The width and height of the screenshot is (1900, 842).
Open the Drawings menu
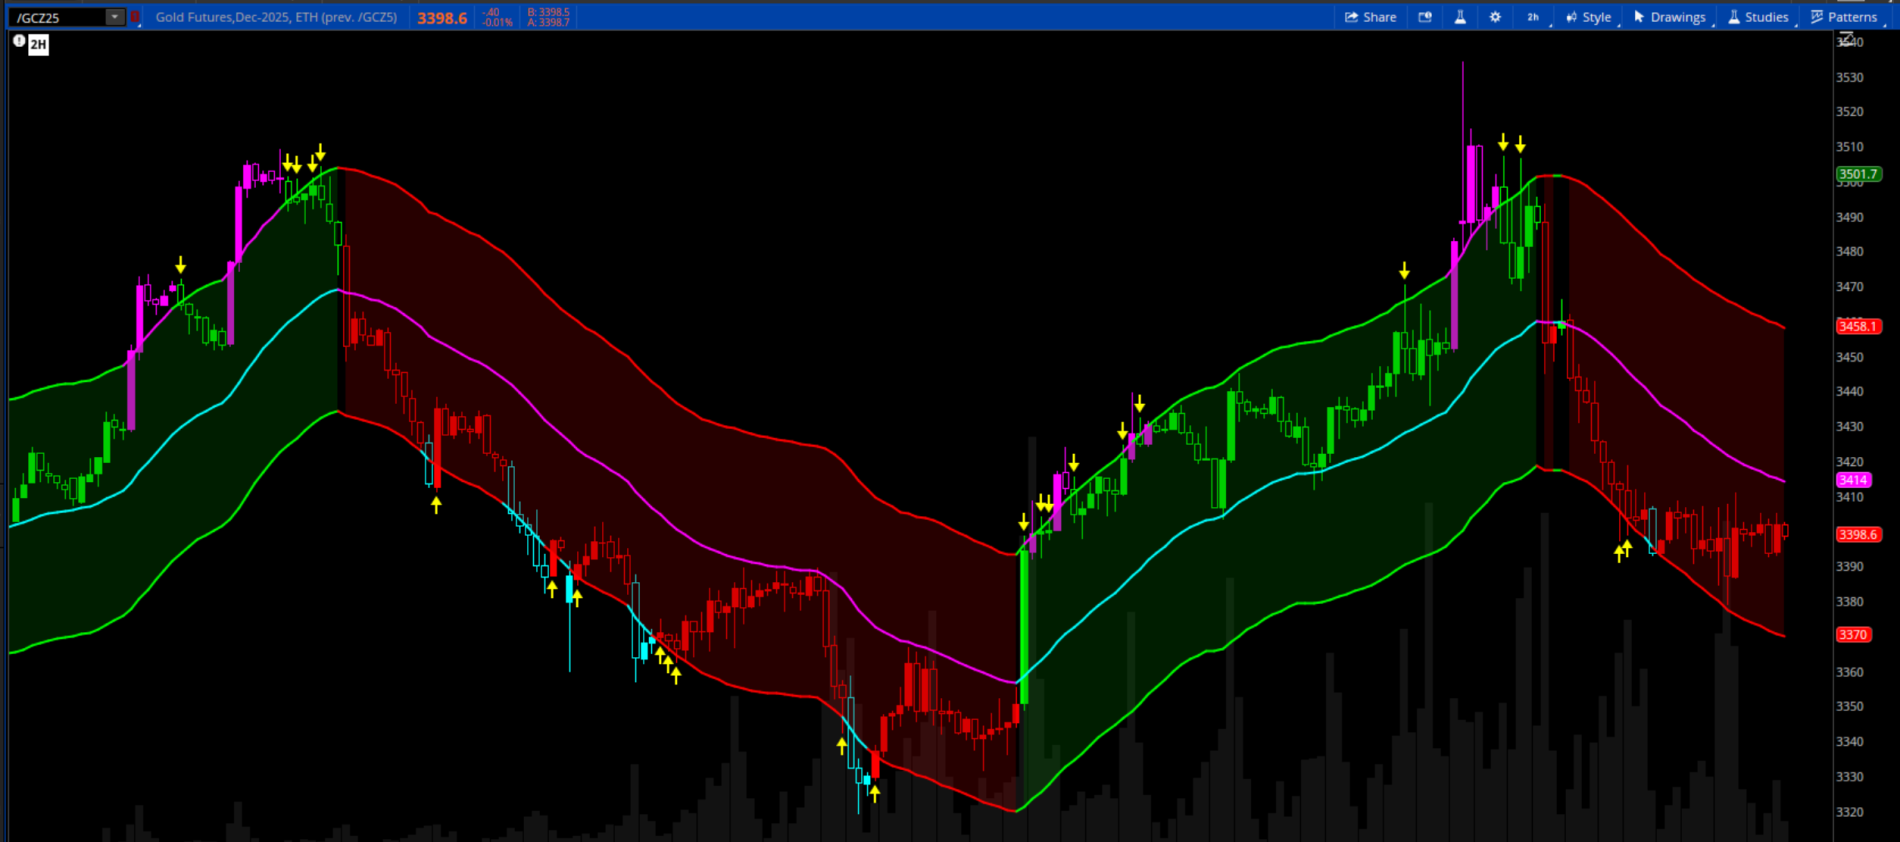pos(1670,17)
